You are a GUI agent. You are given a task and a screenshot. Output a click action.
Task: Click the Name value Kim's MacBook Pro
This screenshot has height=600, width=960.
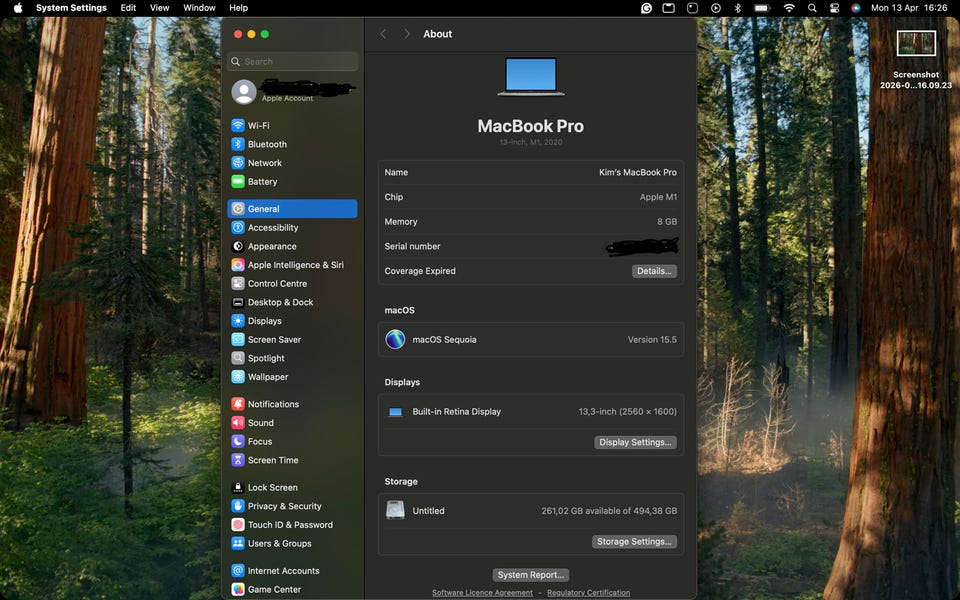point(637,173)
